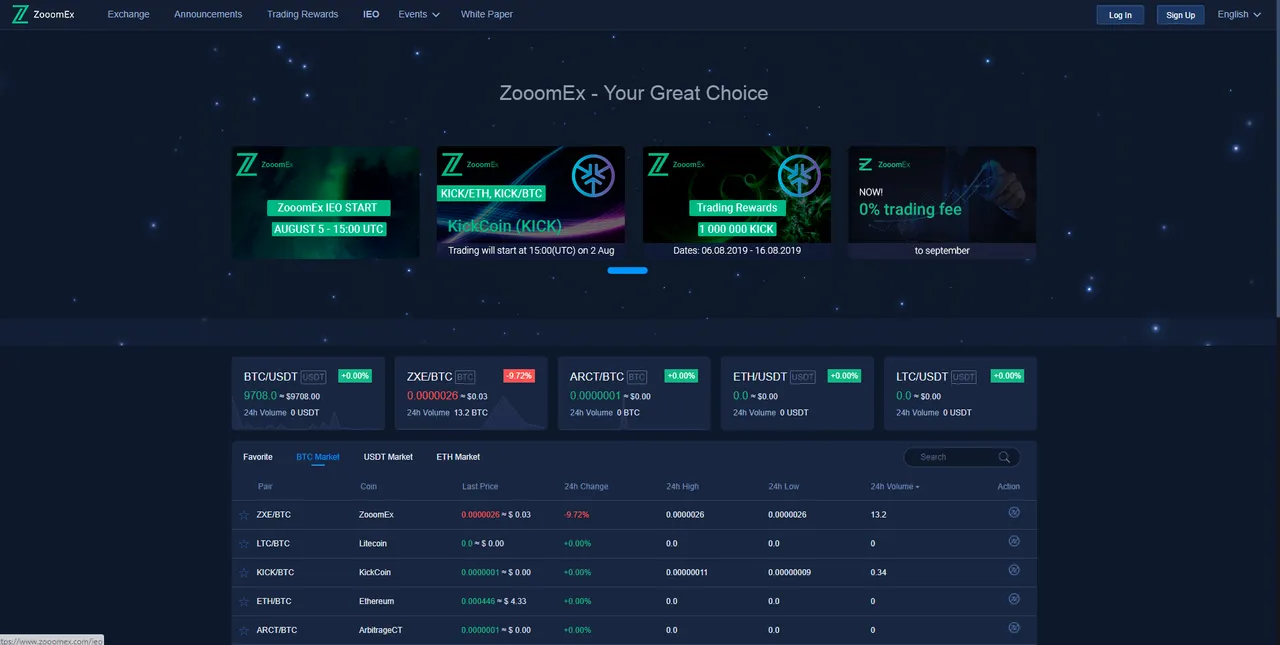Select the KICK/BTC pair name in table

click(x=275, y=573)
